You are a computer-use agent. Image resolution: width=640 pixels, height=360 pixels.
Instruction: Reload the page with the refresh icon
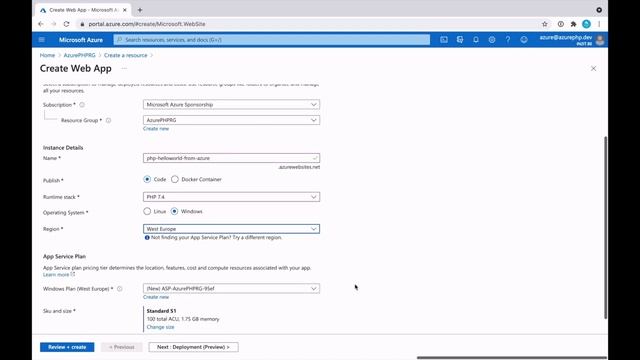pos(67,24)
